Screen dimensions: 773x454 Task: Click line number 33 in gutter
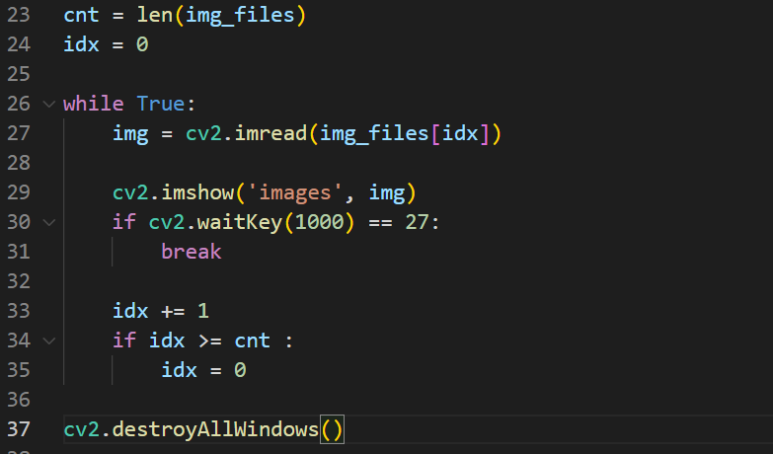pos(19,311)
